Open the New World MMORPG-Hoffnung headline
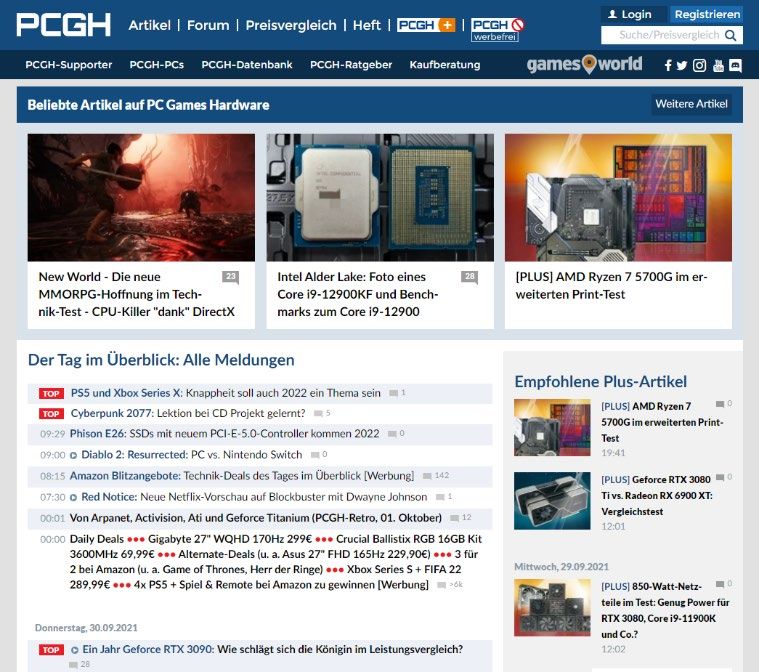 click(137, 294)
